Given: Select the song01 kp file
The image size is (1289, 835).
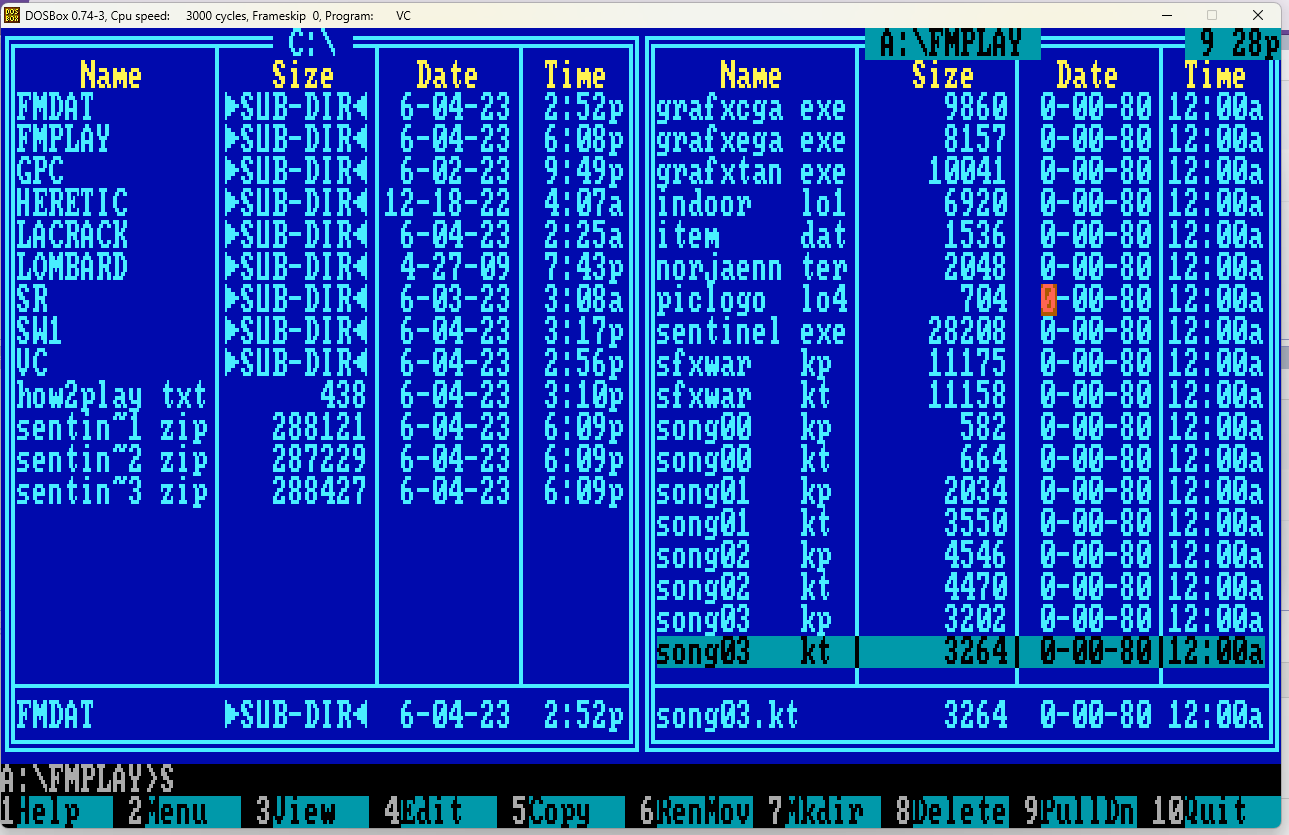Looking at the screenshot, I should (x=960, y=491).
